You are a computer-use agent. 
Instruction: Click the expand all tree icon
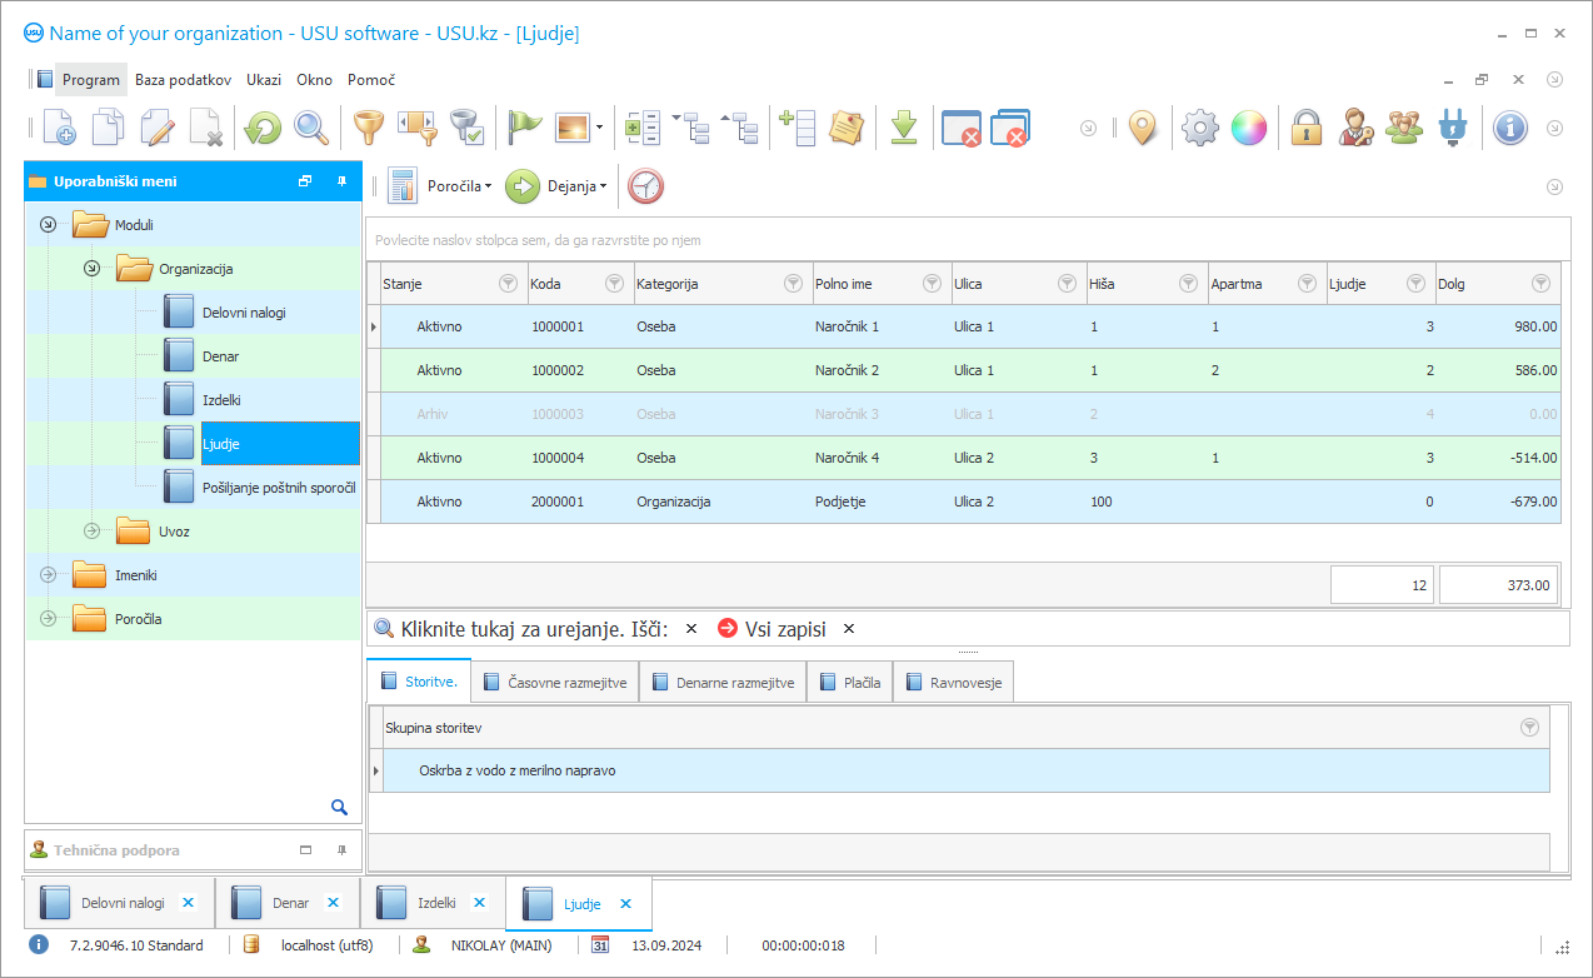click(691, 128)
